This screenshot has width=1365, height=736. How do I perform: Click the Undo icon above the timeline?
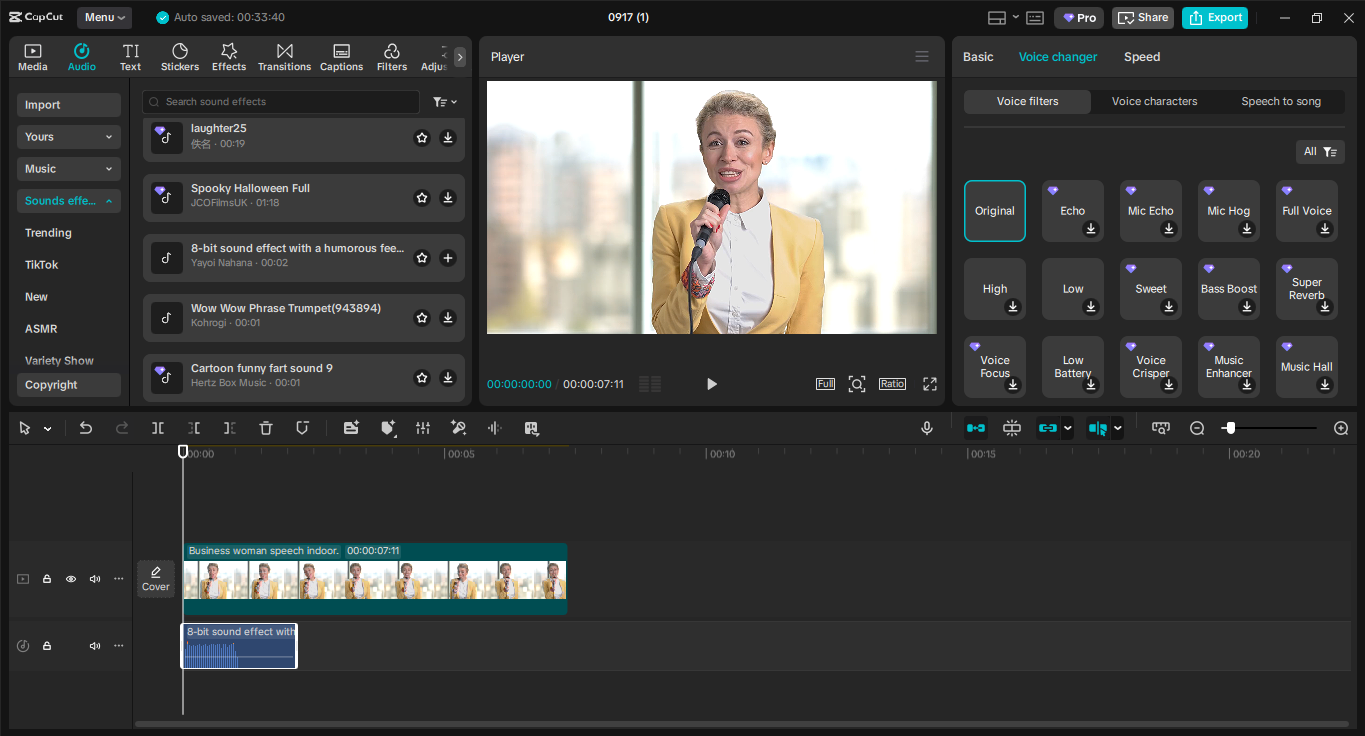85,427
